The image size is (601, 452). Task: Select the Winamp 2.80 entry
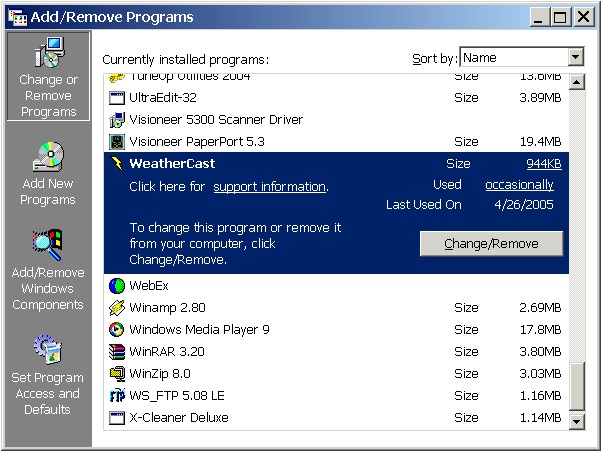[336, 307]
